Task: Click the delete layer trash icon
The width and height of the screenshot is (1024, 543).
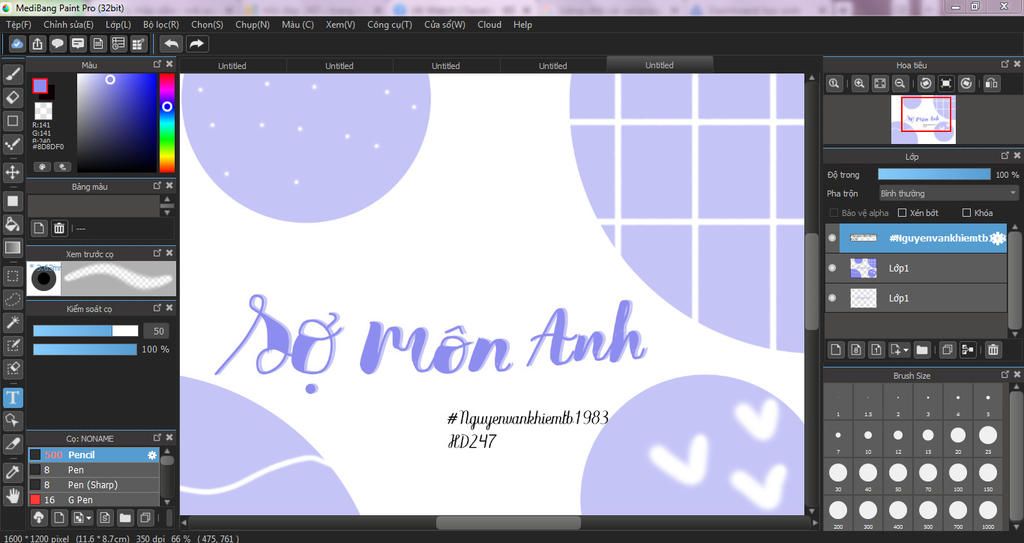Action: pyautogui.click(x=993, y=350)
